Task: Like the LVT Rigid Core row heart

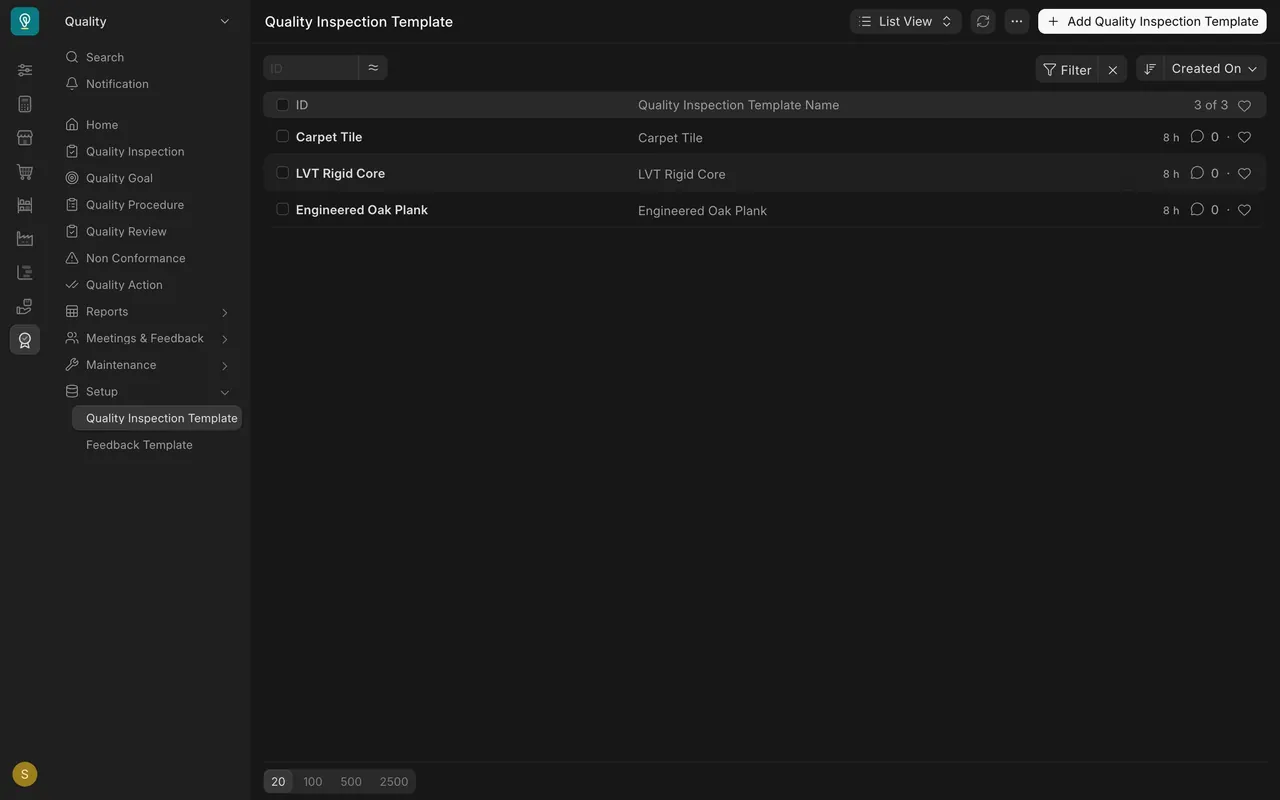Action: pyautogui.click(x=1244, y=173)
